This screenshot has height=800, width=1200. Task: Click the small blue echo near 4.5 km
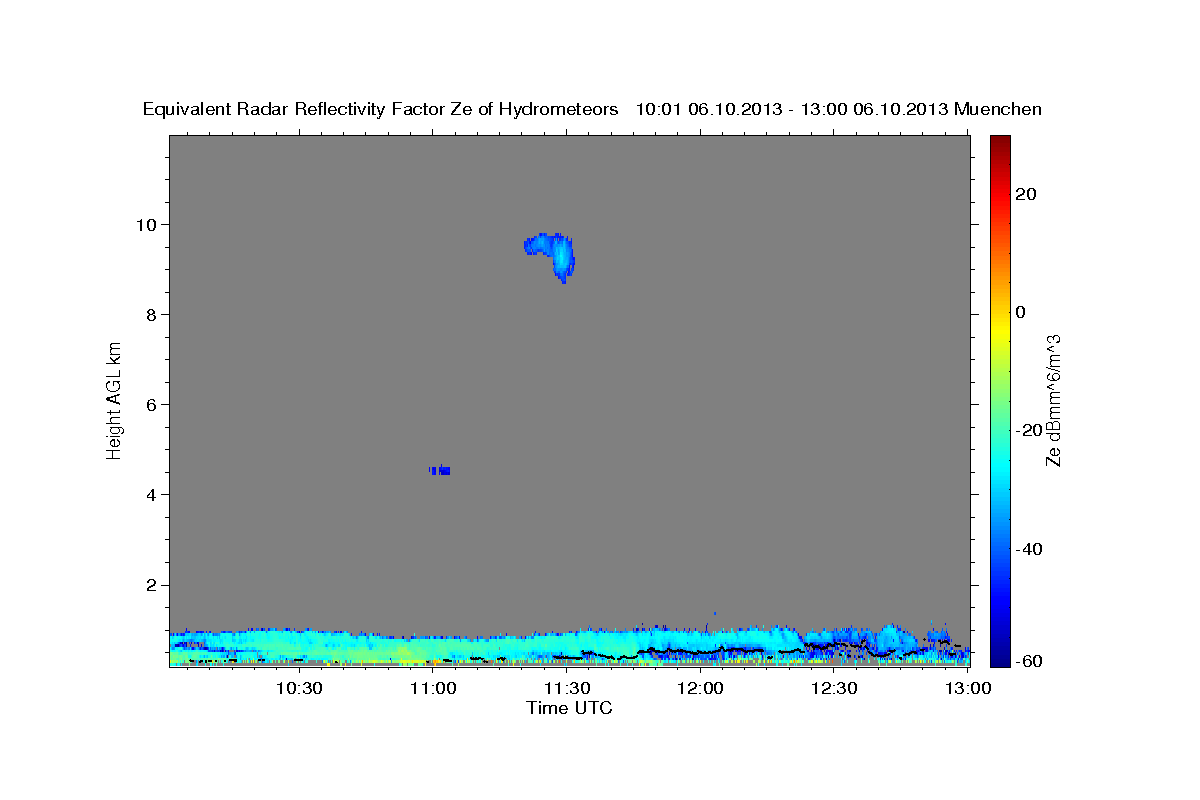[x=440, y=470]
